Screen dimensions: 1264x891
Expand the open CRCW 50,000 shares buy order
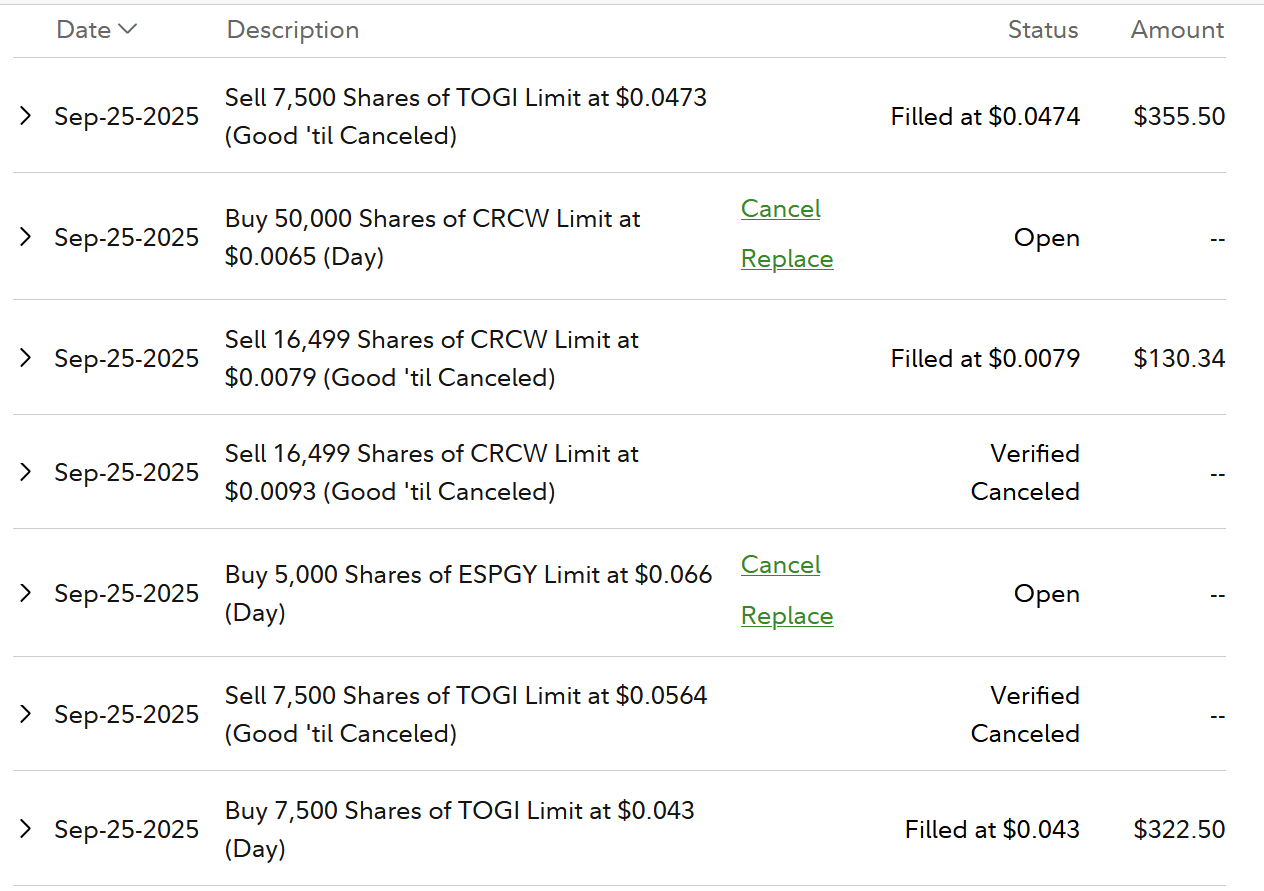click(x=26, y=237)
